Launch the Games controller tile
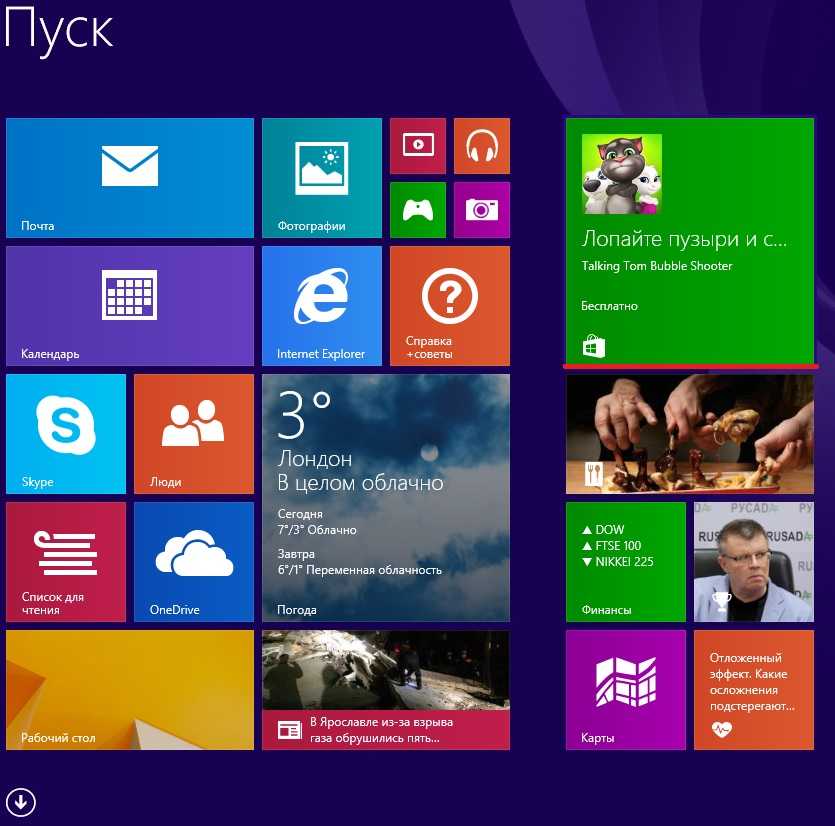Image resolution: width=835 pixels, height=826 pixels. pyautogui.click(x=417, y=209)
